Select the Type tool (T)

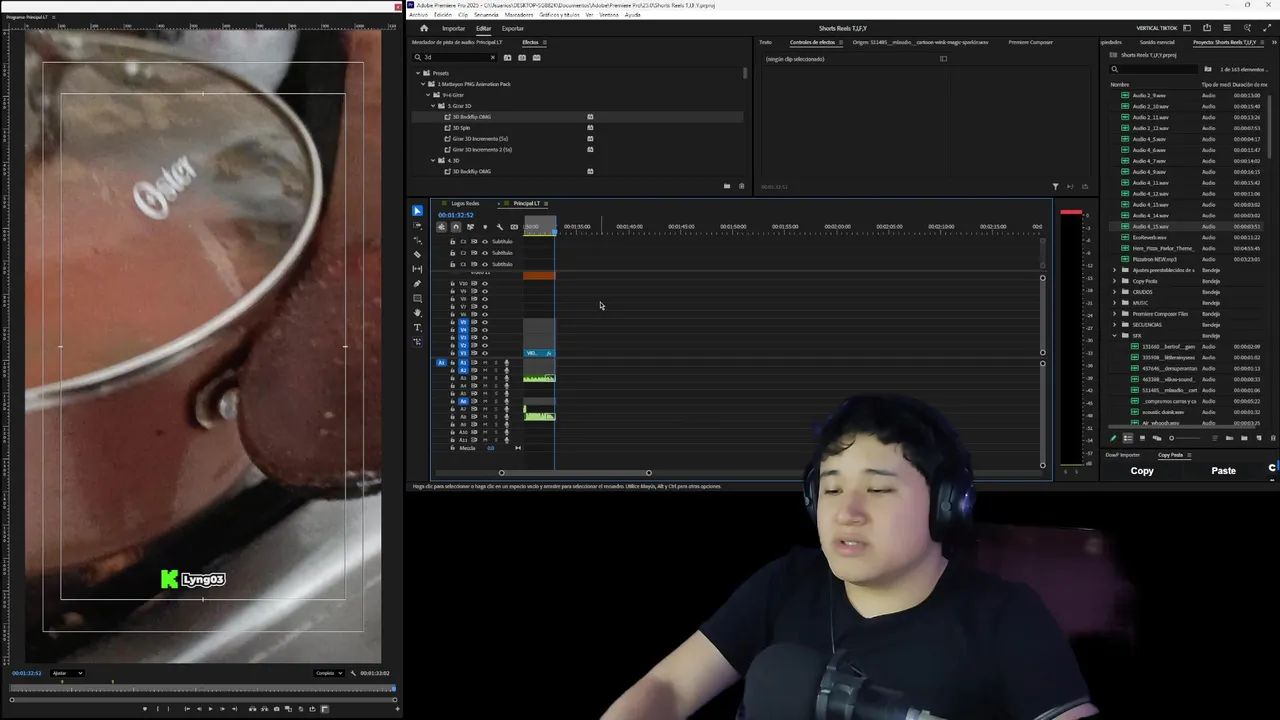click(417, 327)
